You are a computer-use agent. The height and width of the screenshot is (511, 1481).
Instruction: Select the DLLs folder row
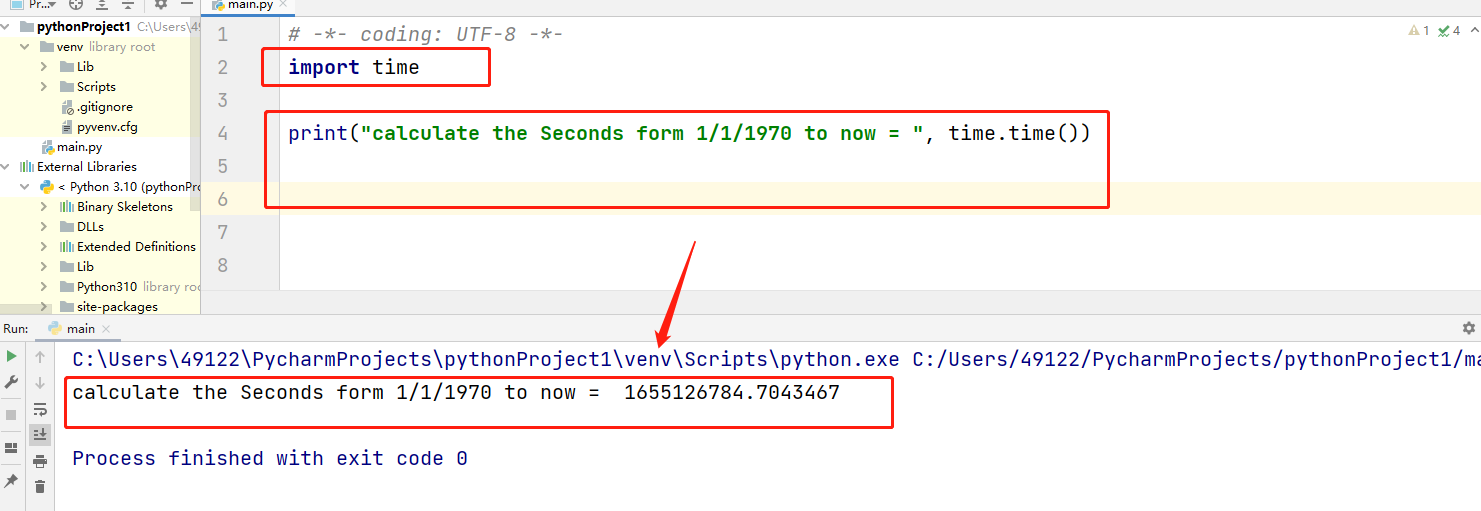(100, 227)
